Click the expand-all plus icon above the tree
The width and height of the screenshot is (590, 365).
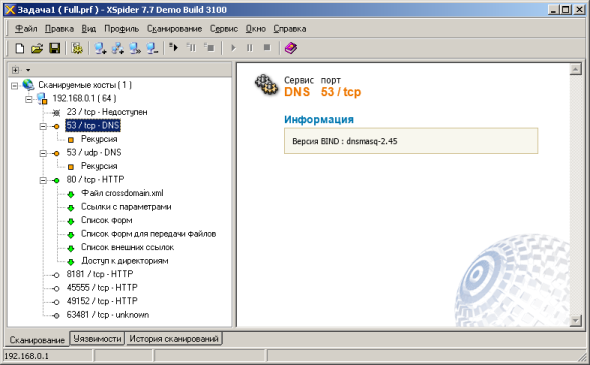pos(15,70)
